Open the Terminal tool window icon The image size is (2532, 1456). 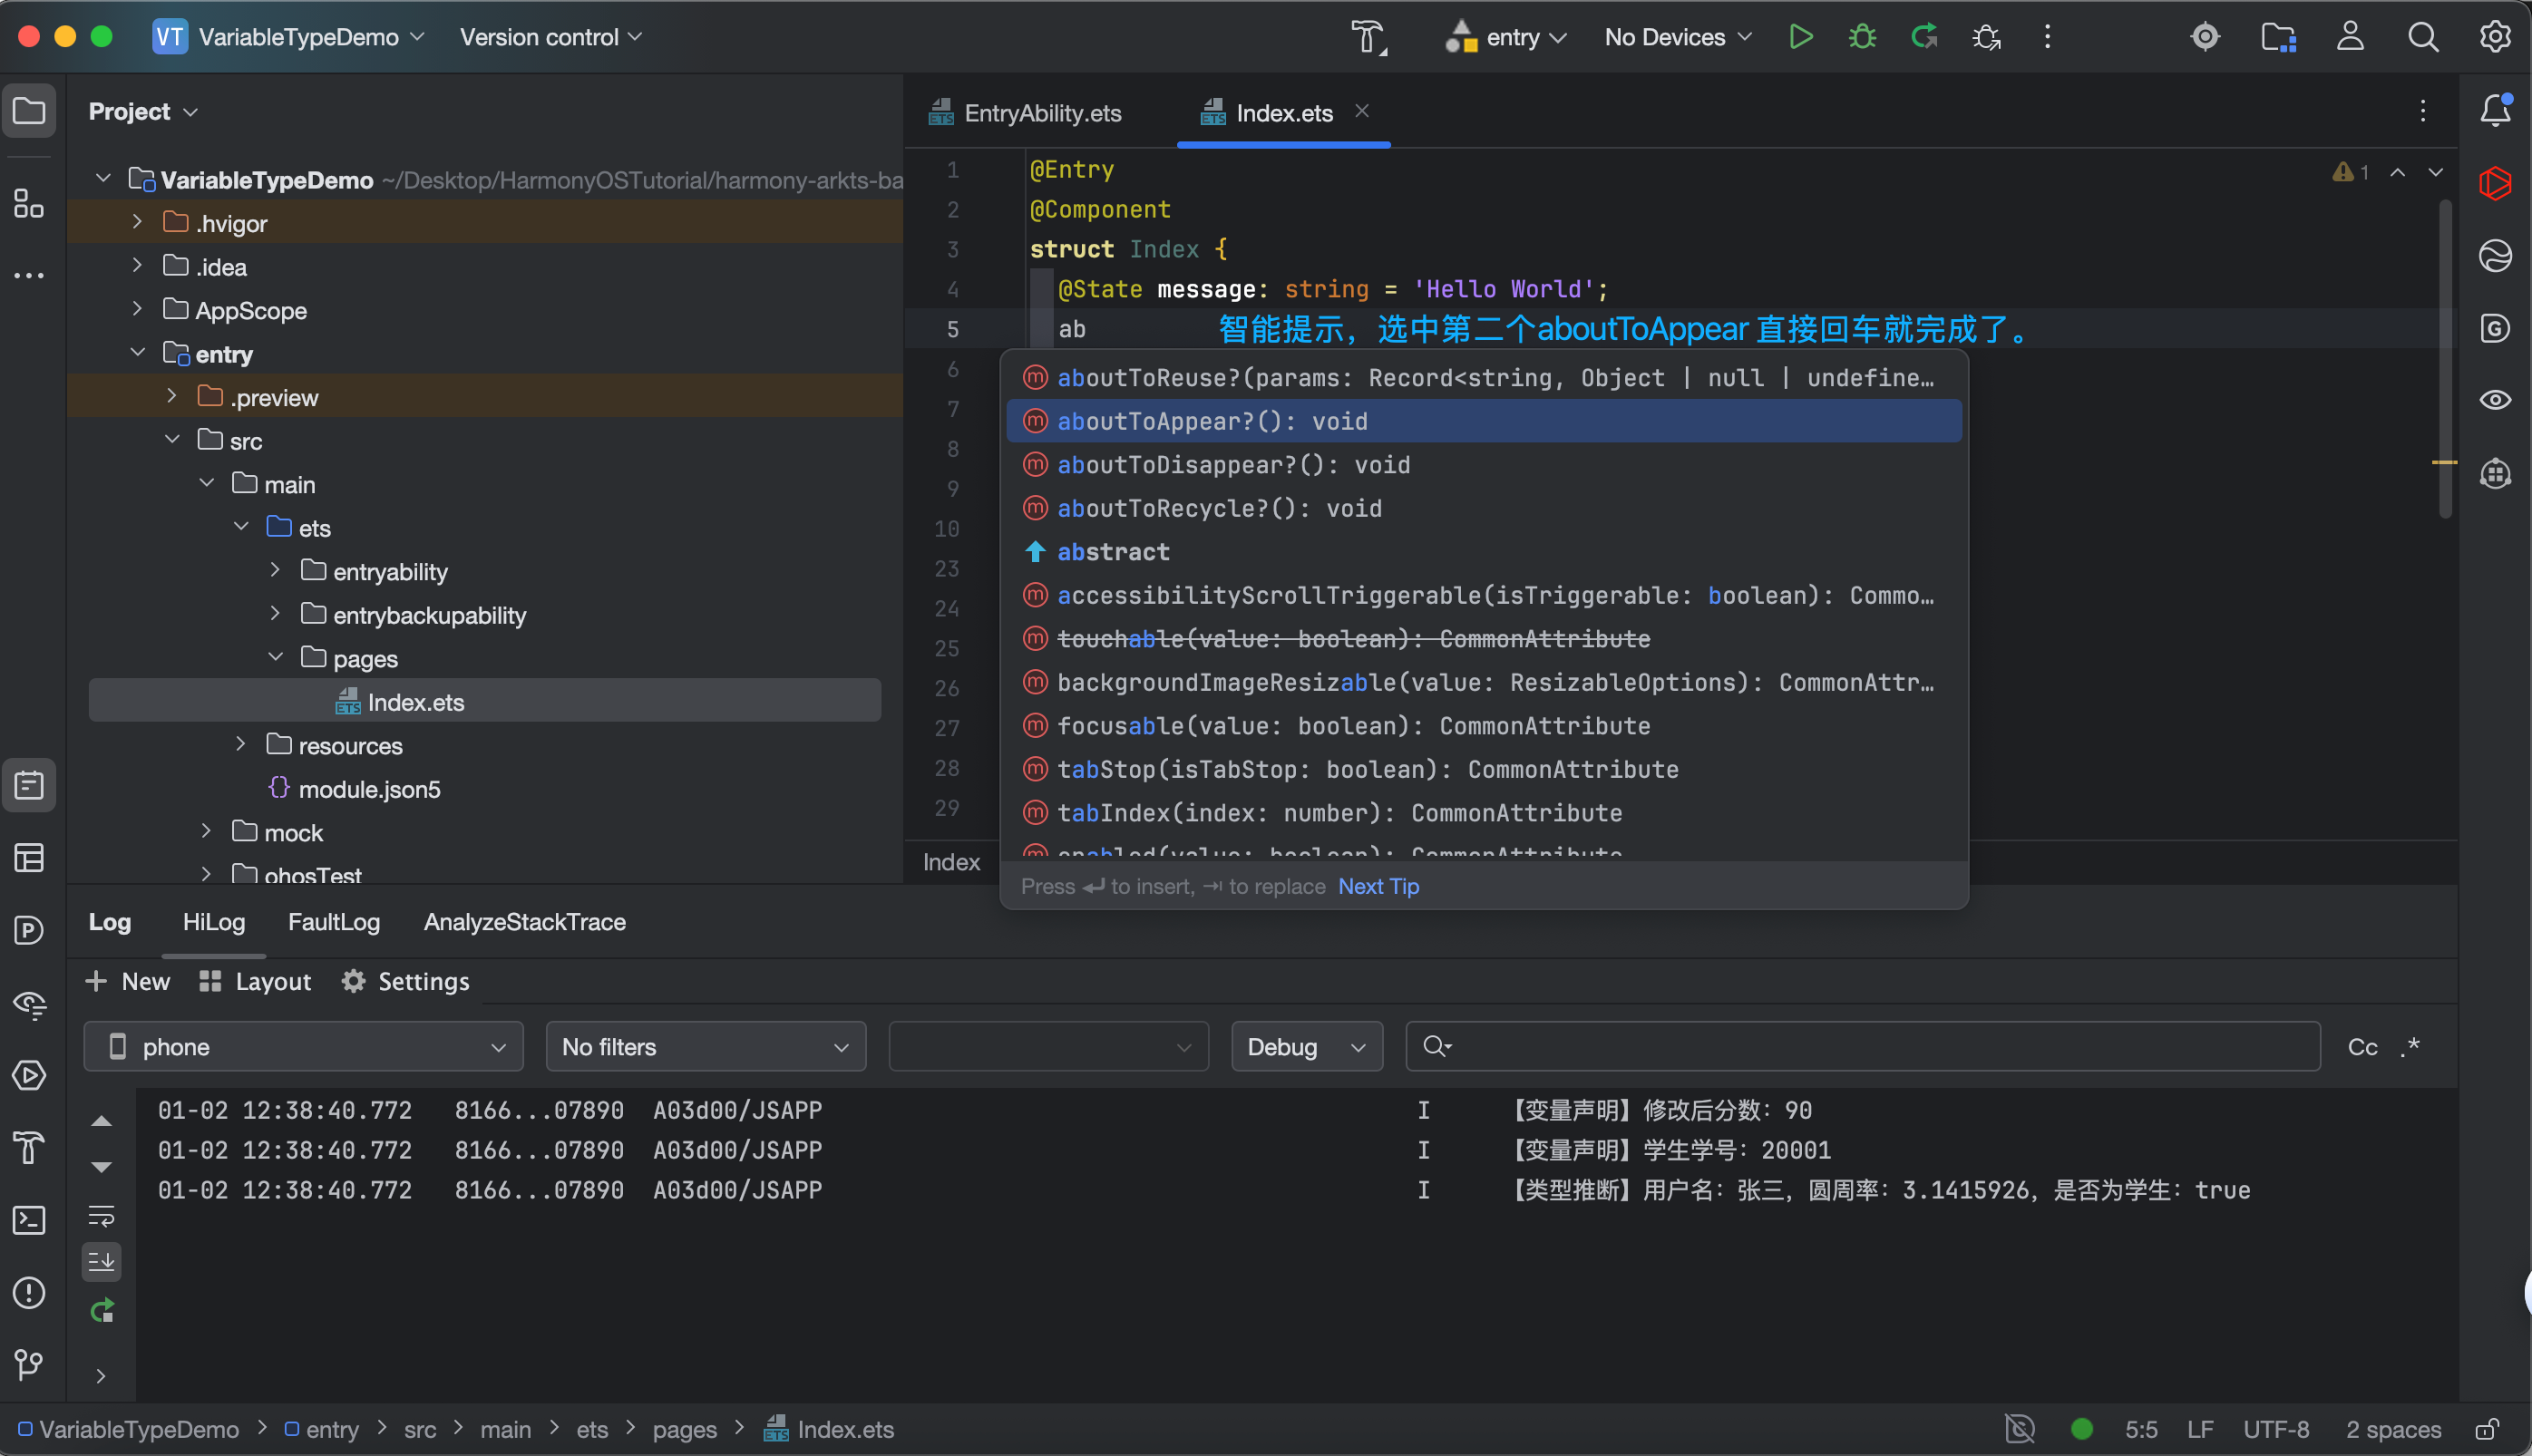(29, 1220)
